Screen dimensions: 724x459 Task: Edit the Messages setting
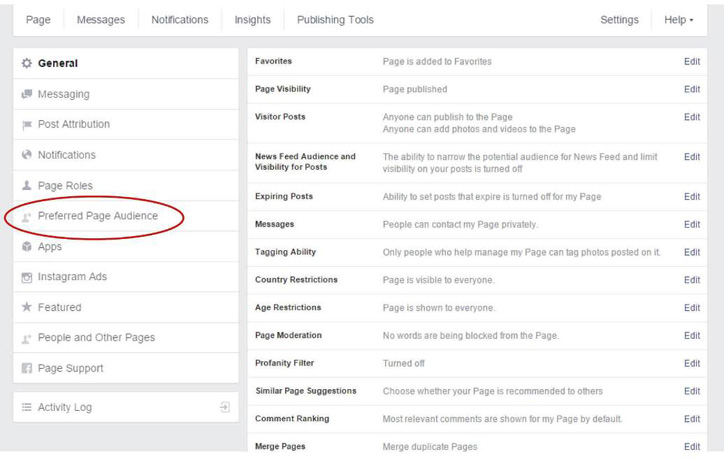(692, 224)
